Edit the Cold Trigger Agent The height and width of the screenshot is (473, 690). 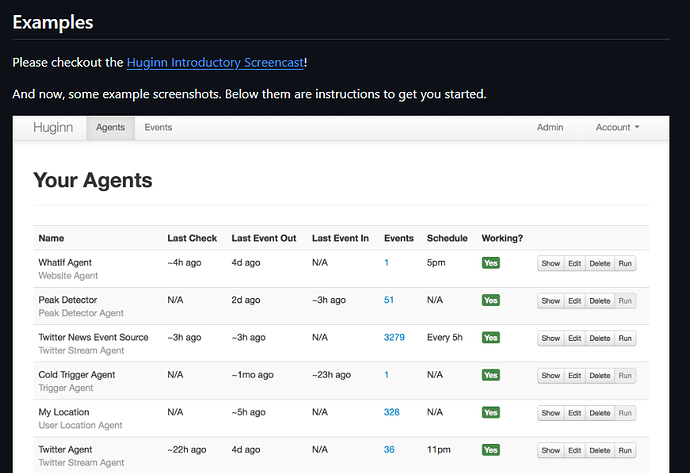pos(574,376)
